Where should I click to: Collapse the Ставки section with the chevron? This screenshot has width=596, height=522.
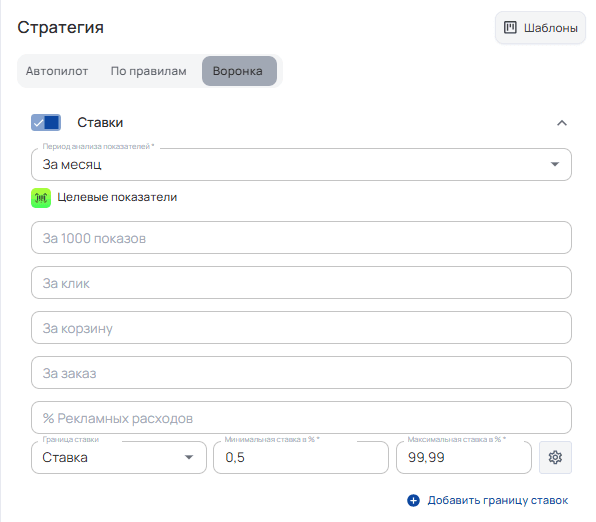pos(562,123)
